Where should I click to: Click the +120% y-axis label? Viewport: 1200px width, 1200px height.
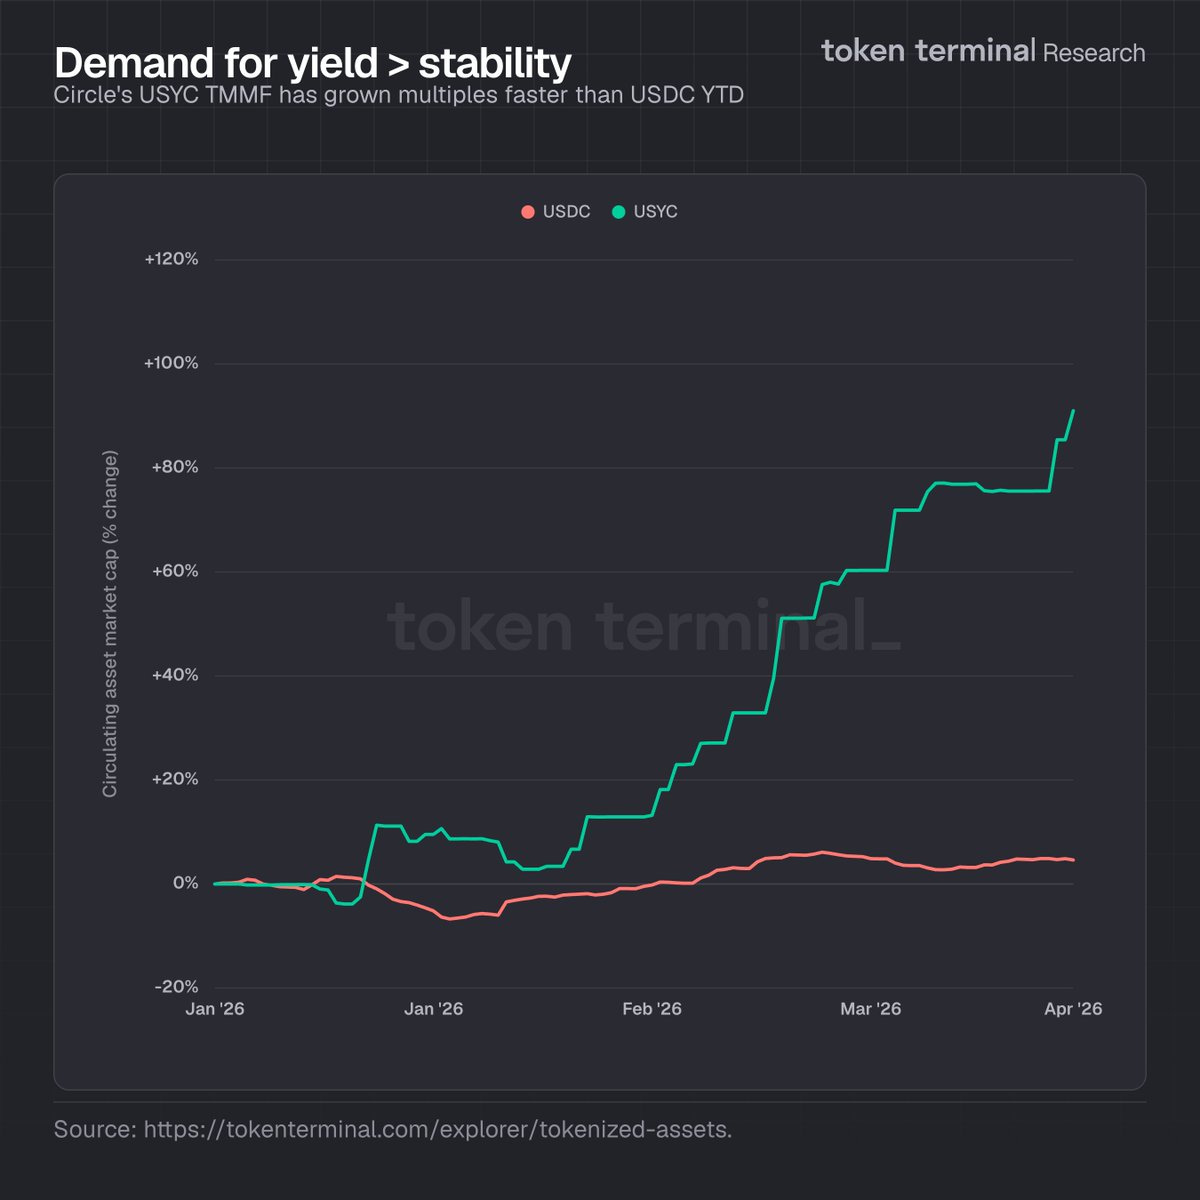(171, 259)
